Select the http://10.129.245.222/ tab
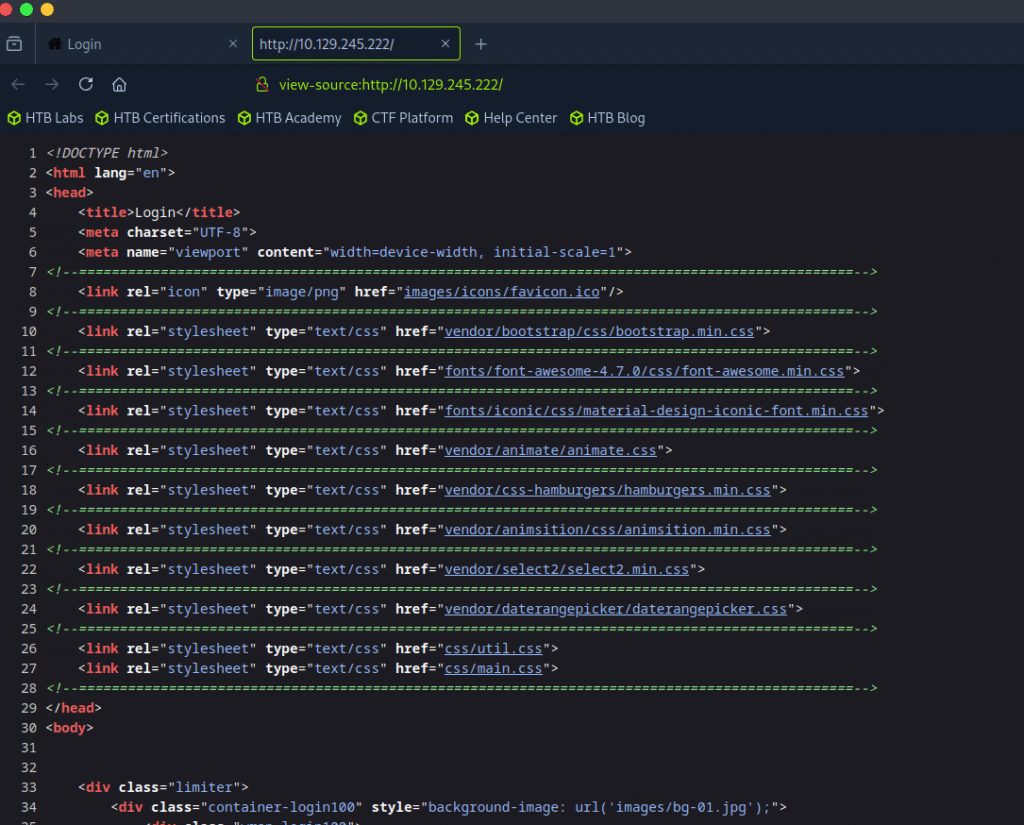 click(340, 44)
